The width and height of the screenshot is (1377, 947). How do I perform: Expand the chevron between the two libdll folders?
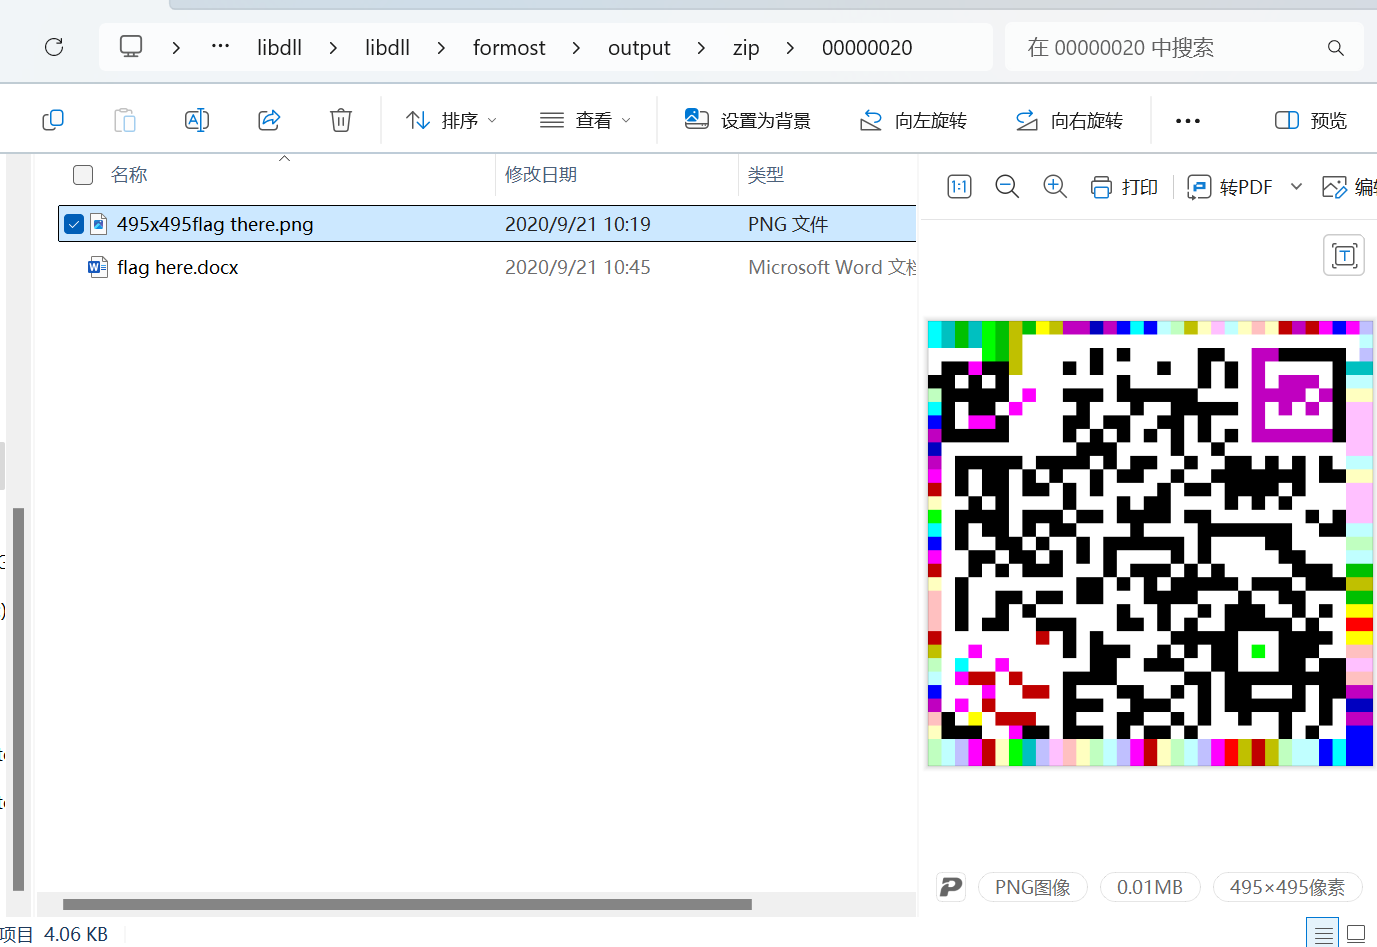pos(333,47)
